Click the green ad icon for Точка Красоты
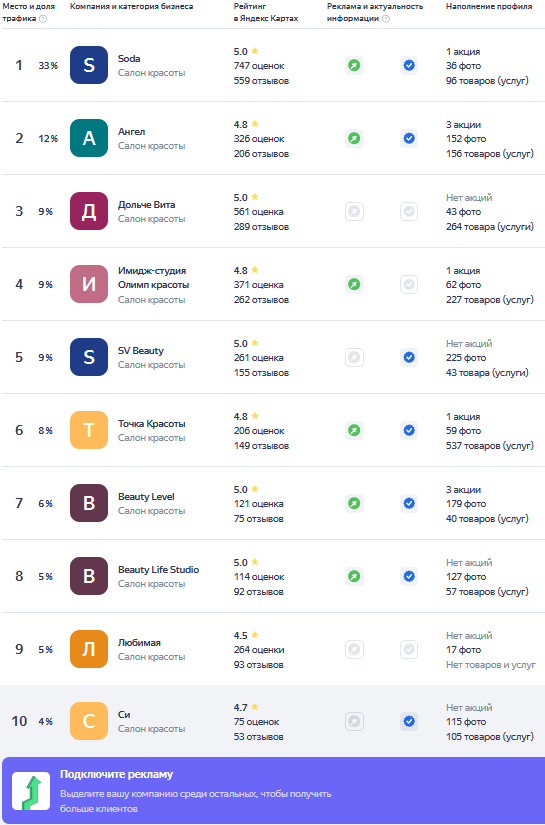The height and width of the screenshot is (825, 545). [x=355, y=430]
